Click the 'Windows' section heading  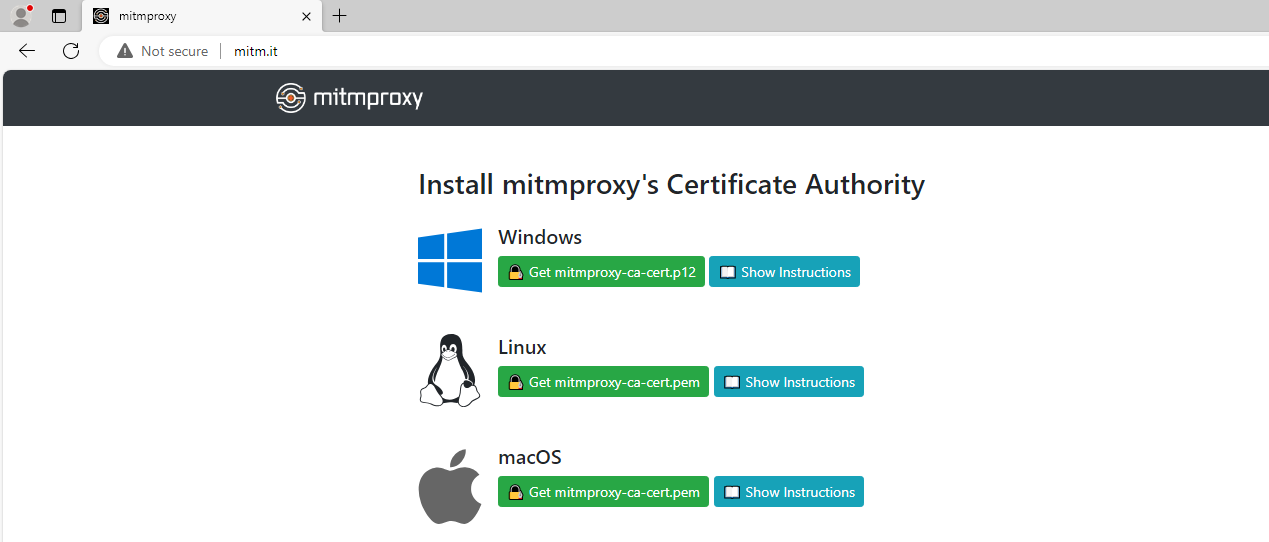click(540, 237)
